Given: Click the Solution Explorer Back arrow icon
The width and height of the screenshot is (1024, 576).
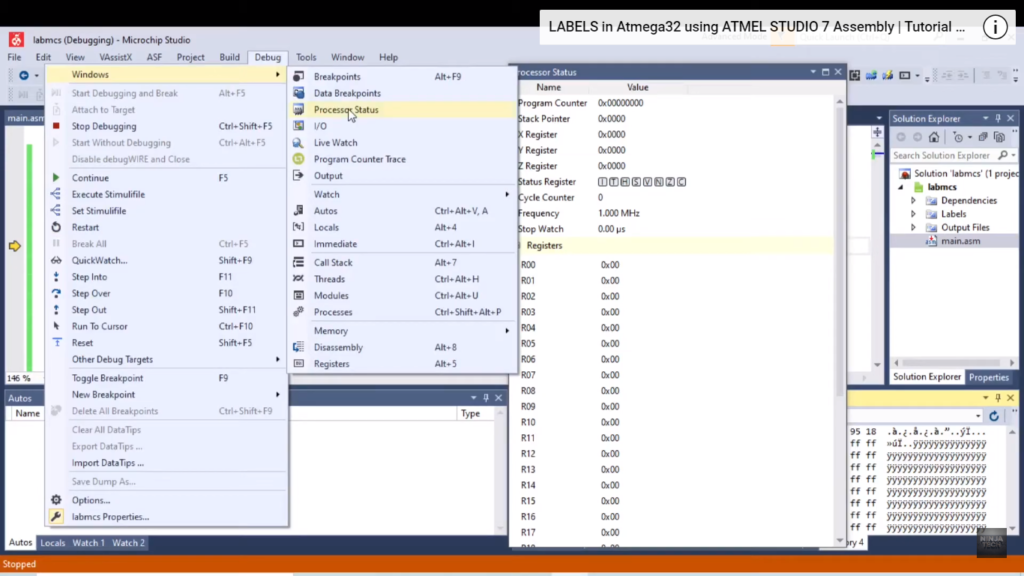Looking at the screenshot, I should tap(901, 137).
